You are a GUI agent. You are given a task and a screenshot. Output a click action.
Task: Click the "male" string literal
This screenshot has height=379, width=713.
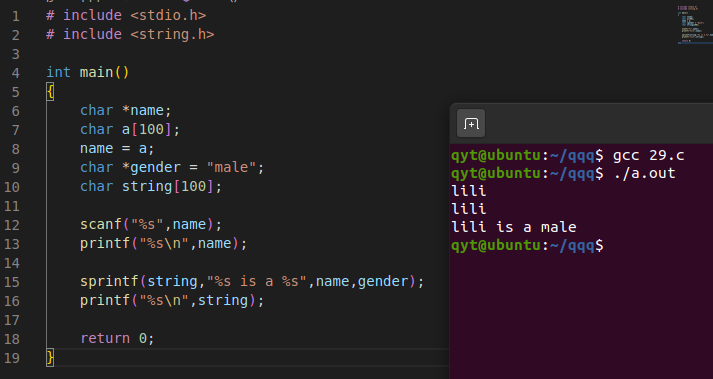coord(231,167)
